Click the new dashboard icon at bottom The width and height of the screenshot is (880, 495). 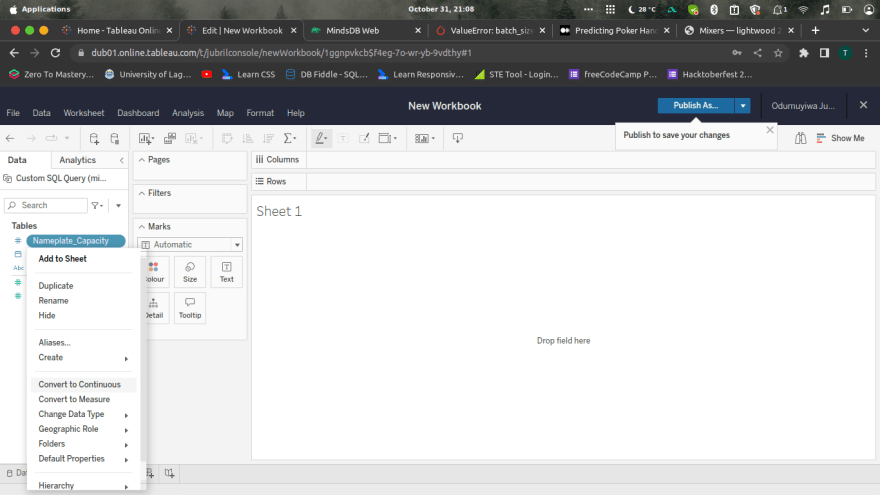pos(150,474)
